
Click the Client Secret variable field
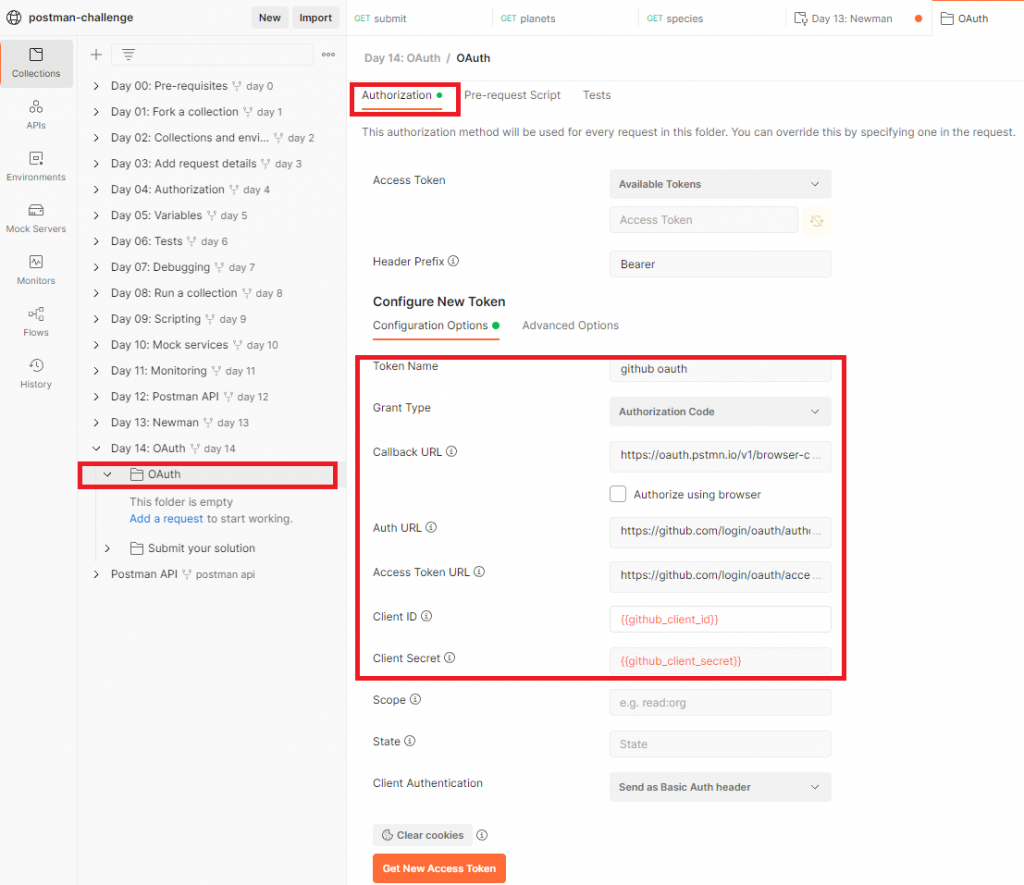tap(720, 661)
